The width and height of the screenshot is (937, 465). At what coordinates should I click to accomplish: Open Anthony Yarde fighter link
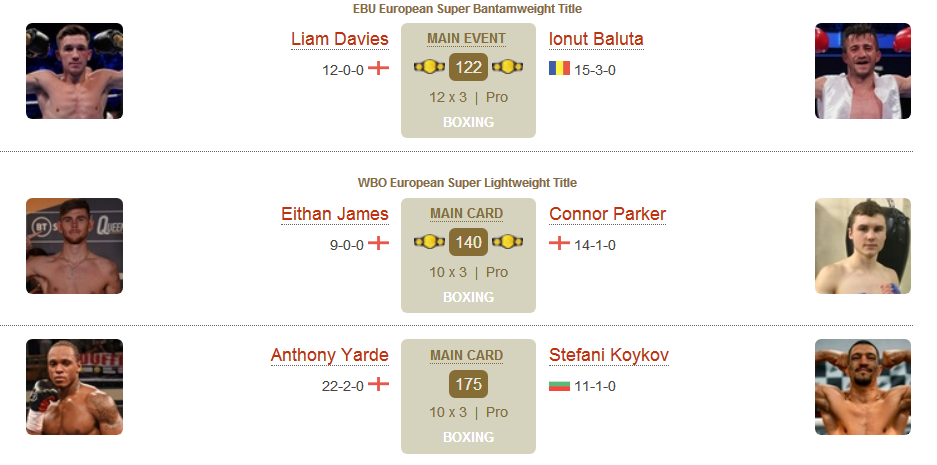(329, 355)
